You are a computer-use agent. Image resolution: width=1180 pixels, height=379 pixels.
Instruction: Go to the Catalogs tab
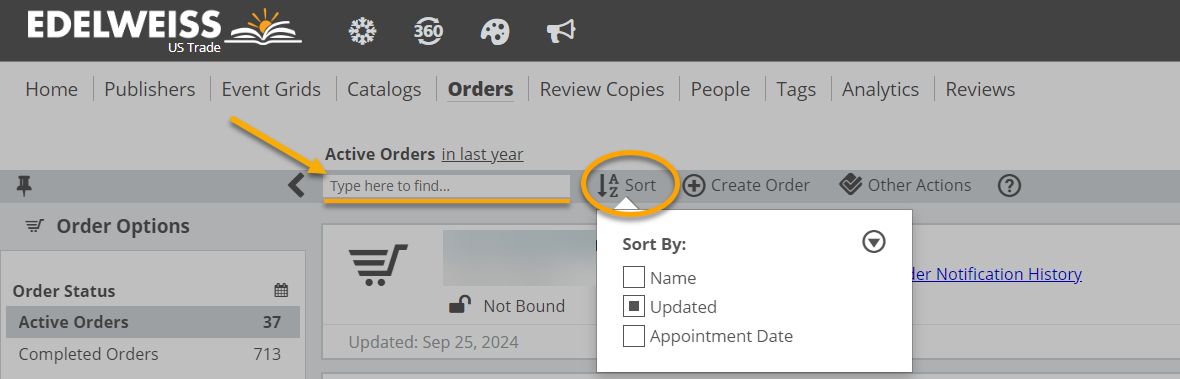click(x=384, y=89)
